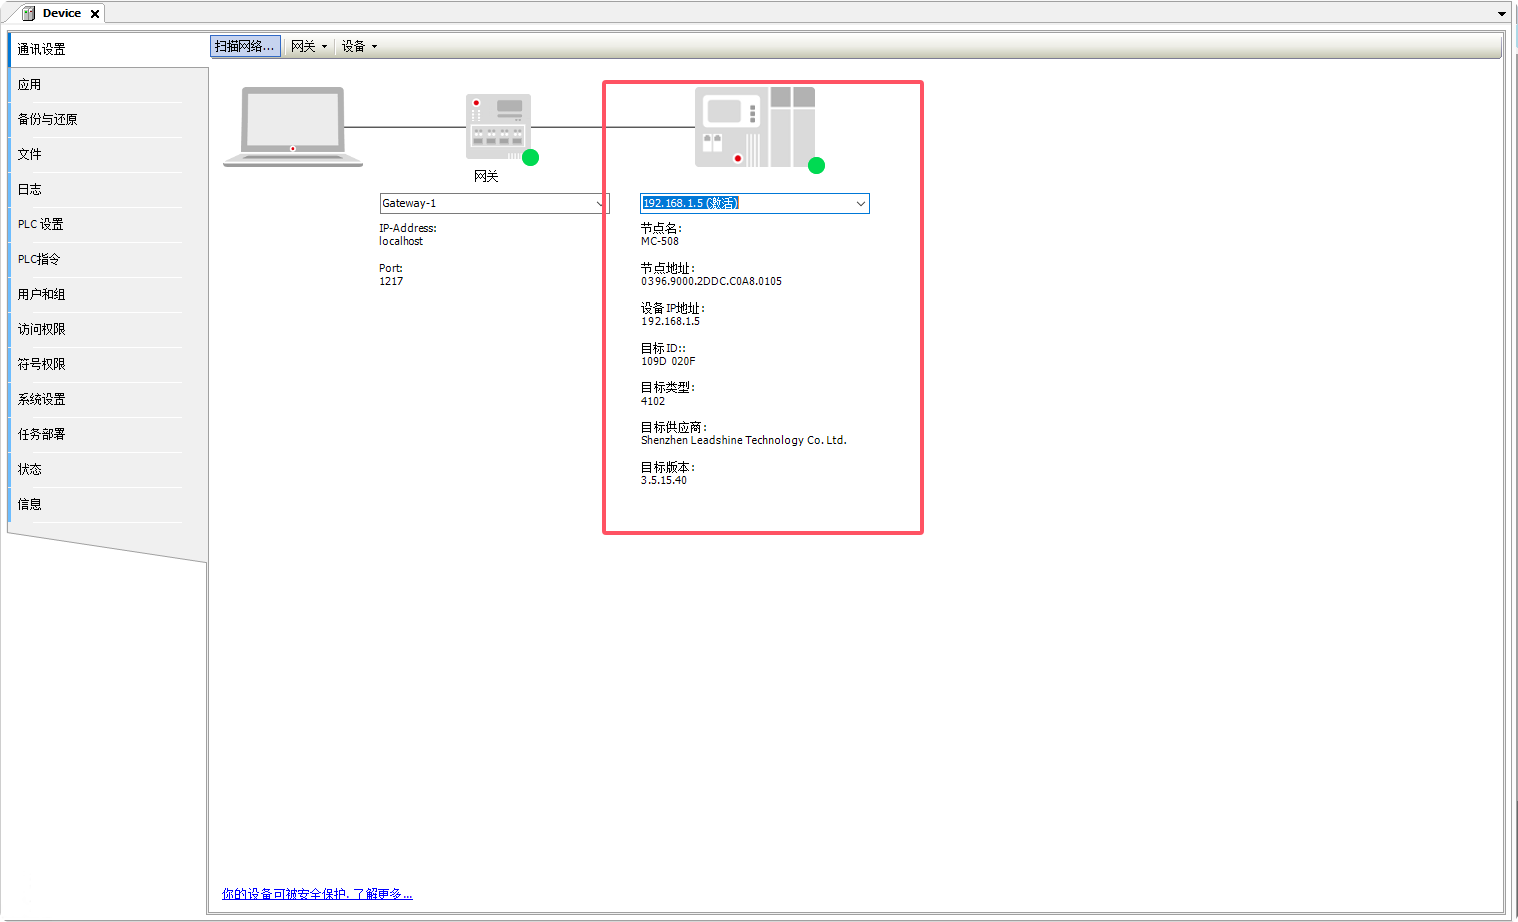The image size is (1518, 922).
Task: Open the tab list dropdown arrow at top right
Action: coord(1502,14)
